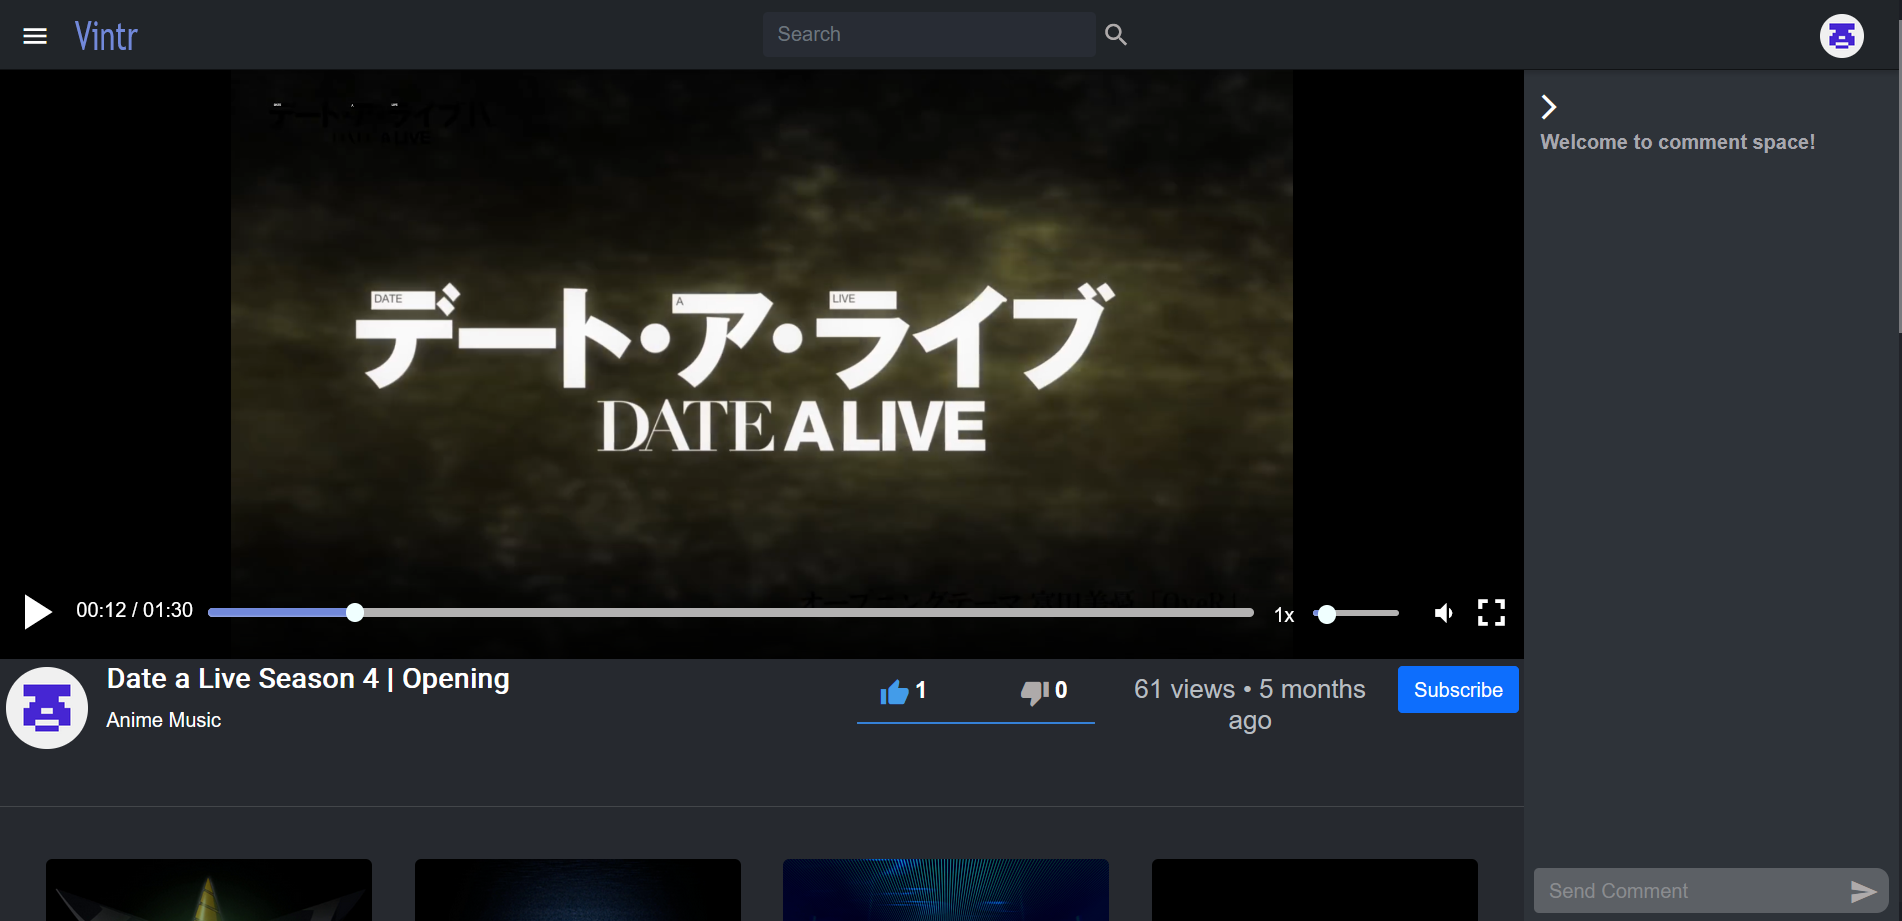1902x921 pixels.
Task: Collapse the comment panel with the chevron
Action: click(1549, 107)
